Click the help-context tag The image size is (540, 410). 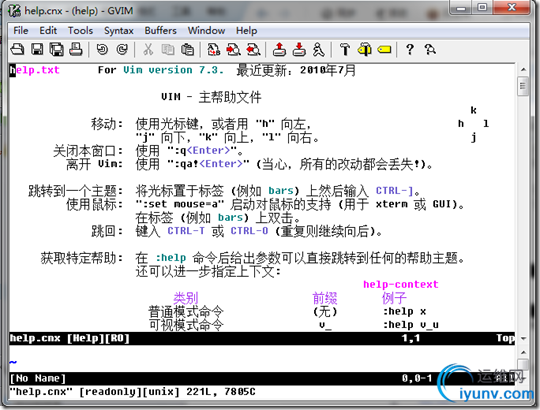pos(401,284)
